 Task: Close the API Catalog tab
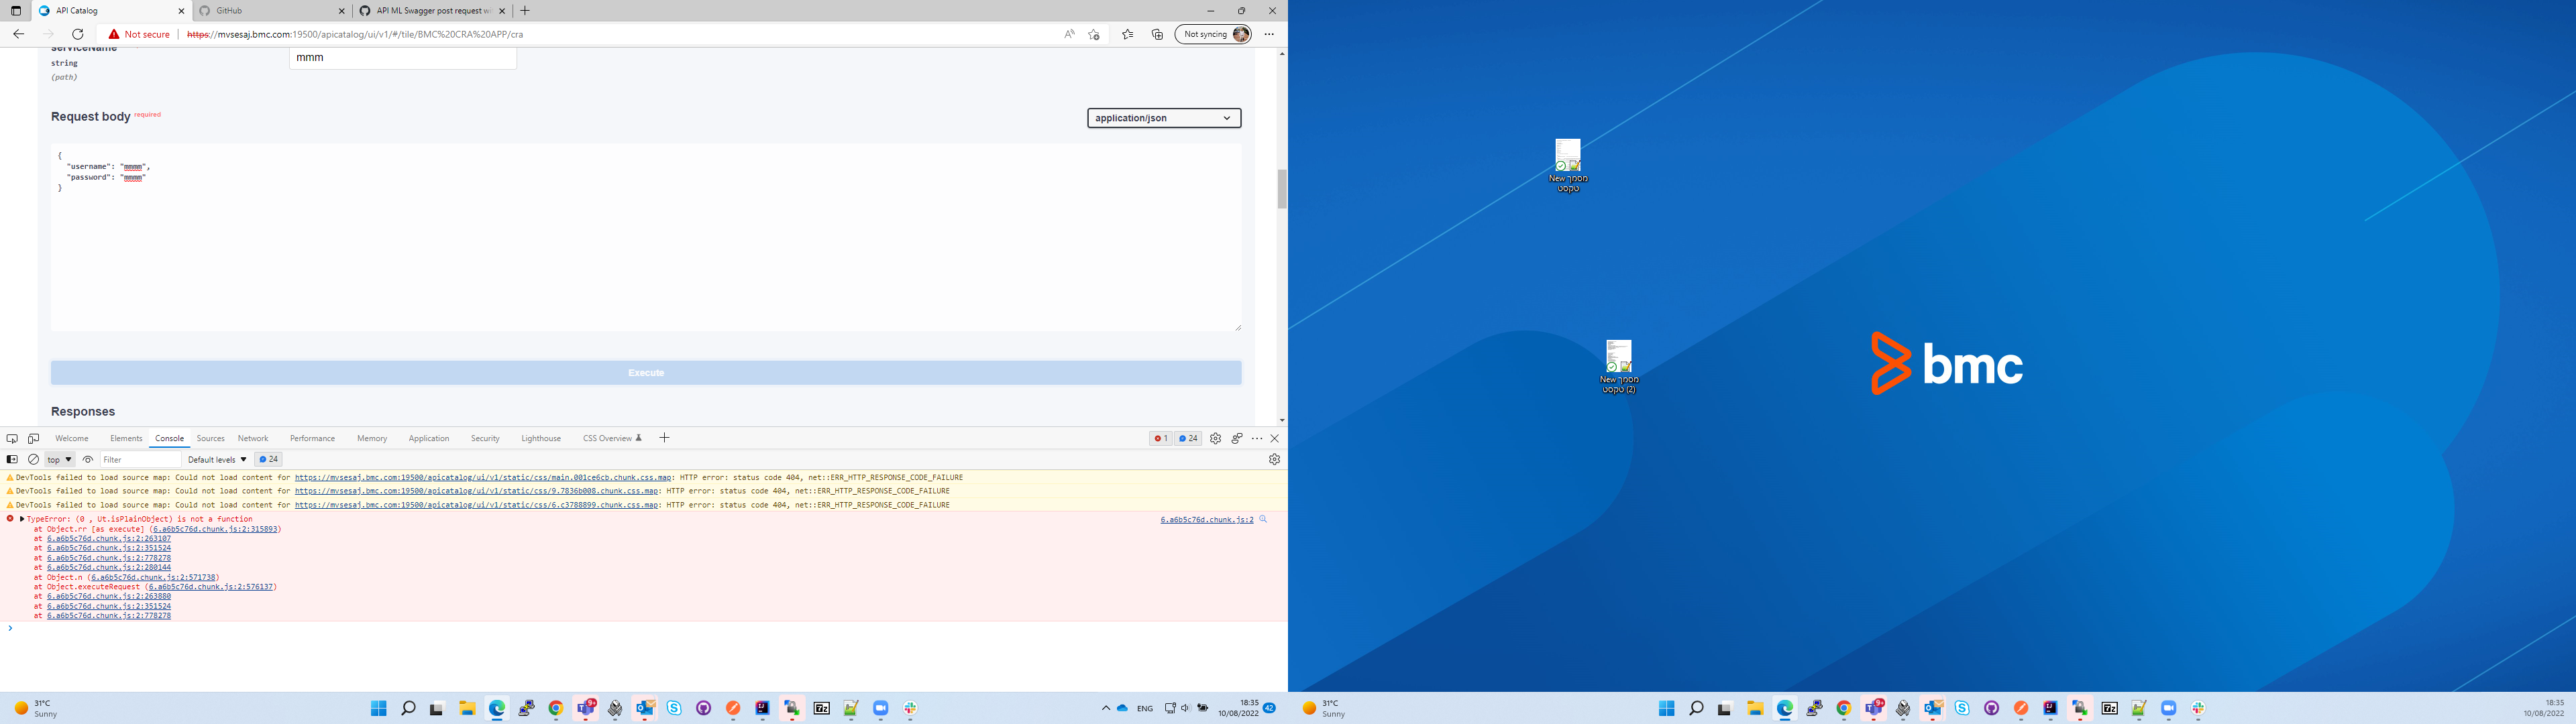(x=181, y=10)
